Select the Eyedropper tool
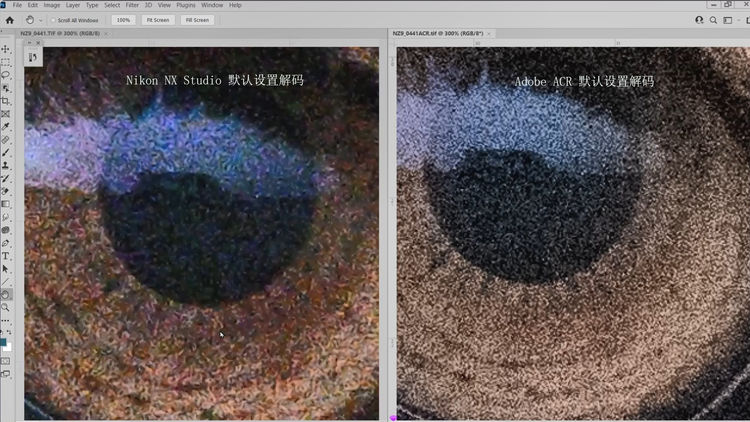The width and height of the screenshot is (750, 422). [5, 127]
